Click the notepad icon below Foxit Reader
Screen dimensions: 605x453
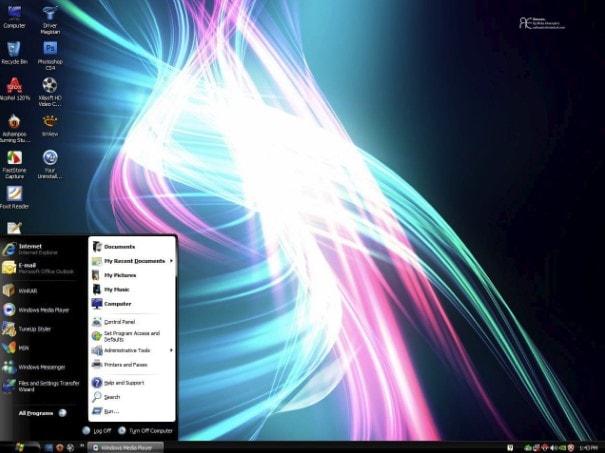[x=14, y=228]
